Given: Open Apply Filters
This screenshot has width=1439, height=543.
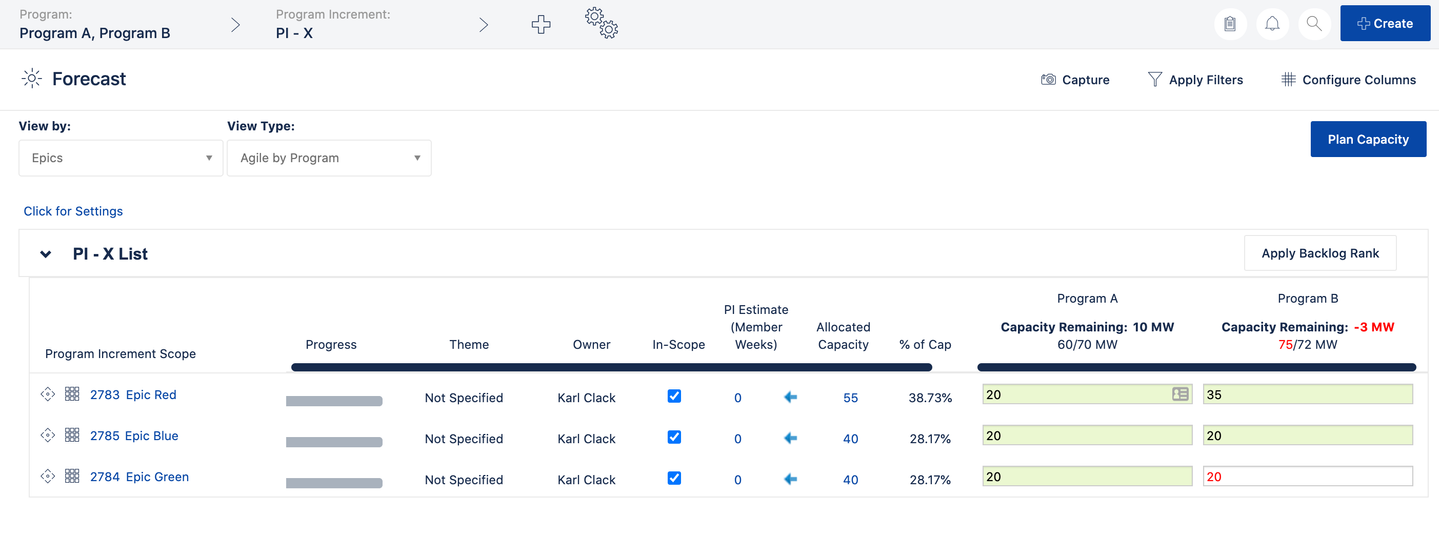Looking at the screenshot, I should coord(1195,80).
